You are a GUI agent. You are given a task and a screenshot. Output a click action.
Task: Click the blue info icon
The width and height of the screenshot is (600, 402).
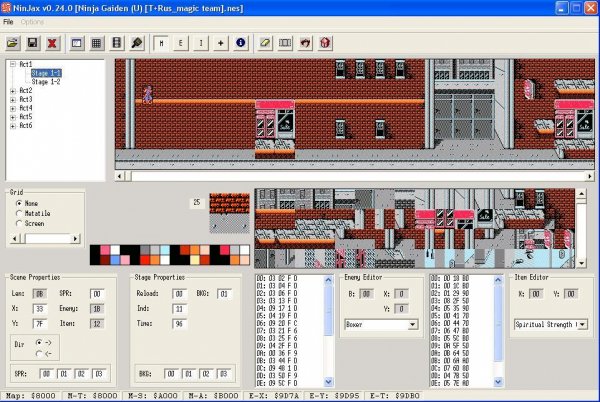240,43
